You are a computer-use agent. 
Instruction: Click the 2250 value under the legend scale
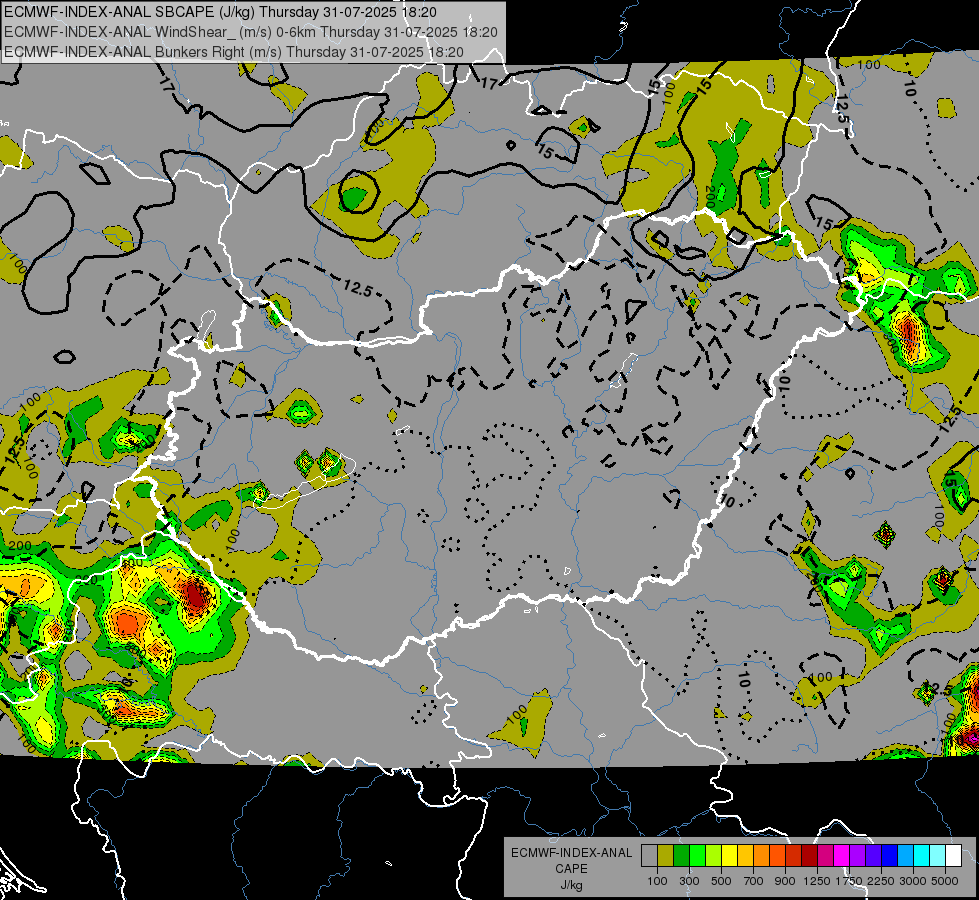coord(881,881)
